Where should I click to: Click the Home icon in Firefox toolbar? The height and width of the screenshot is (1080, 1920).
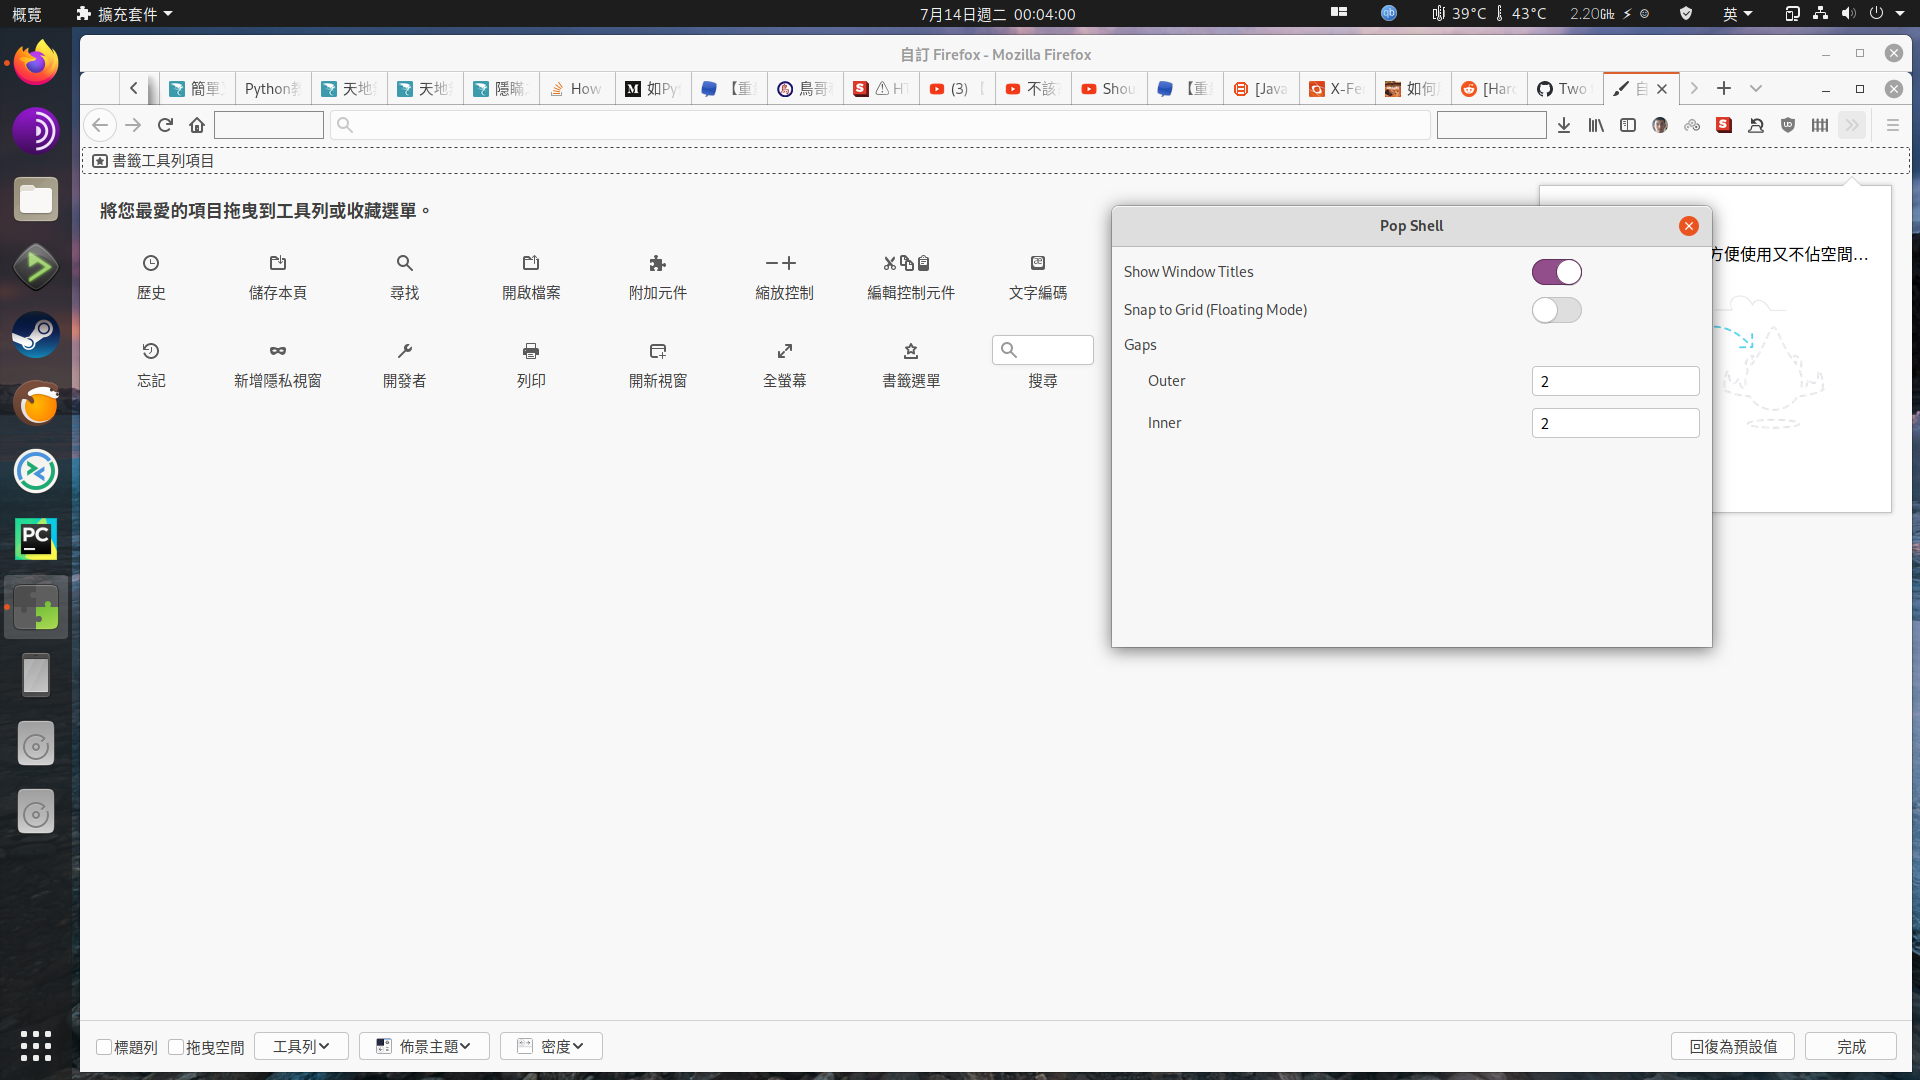pos(197,125)
